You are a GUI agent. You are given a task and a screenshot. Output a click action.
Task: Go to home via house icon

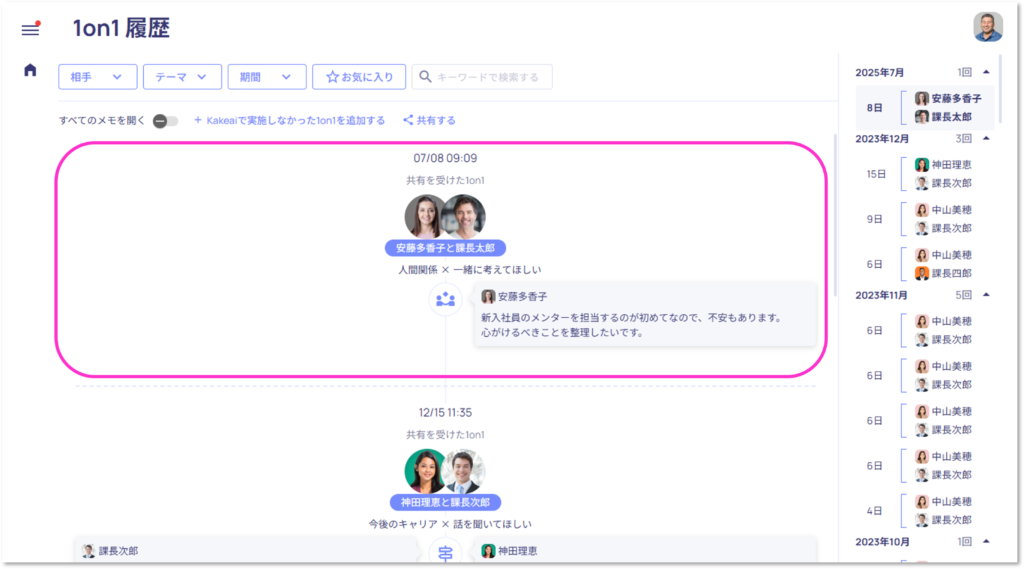tap(30, 70)
